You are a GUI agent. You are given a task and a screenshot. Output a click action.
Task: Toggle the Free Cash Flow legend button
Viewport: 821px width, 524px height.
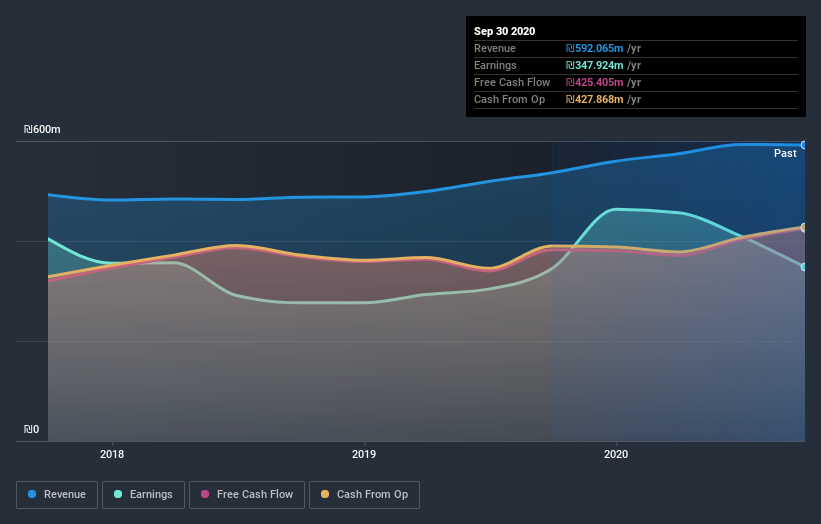click(247, 495)
